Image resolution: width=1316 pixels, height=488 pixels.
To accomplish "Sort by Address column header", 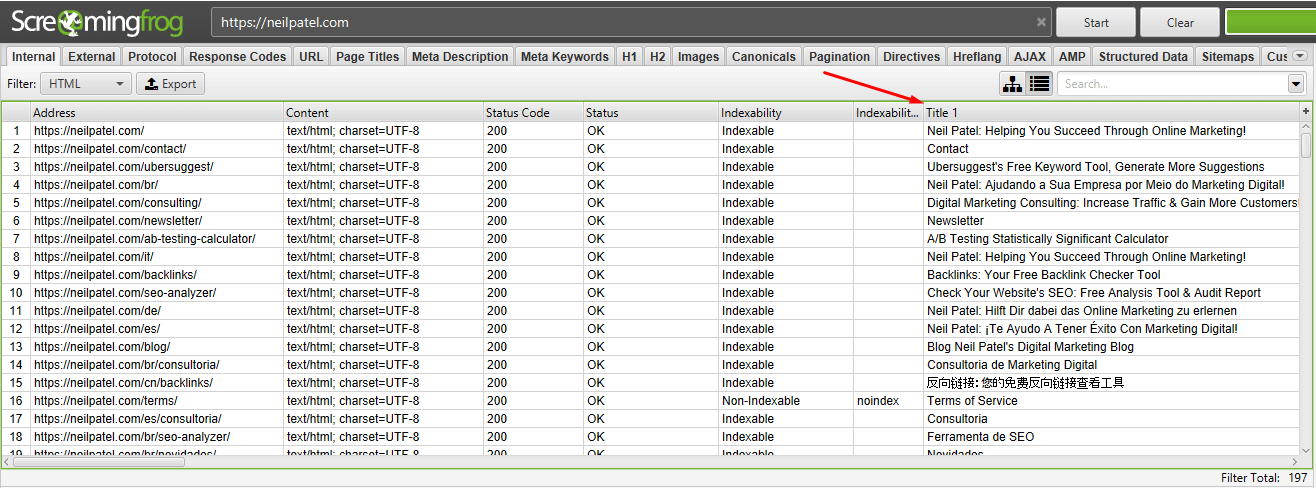I will (x=157, y=113).
